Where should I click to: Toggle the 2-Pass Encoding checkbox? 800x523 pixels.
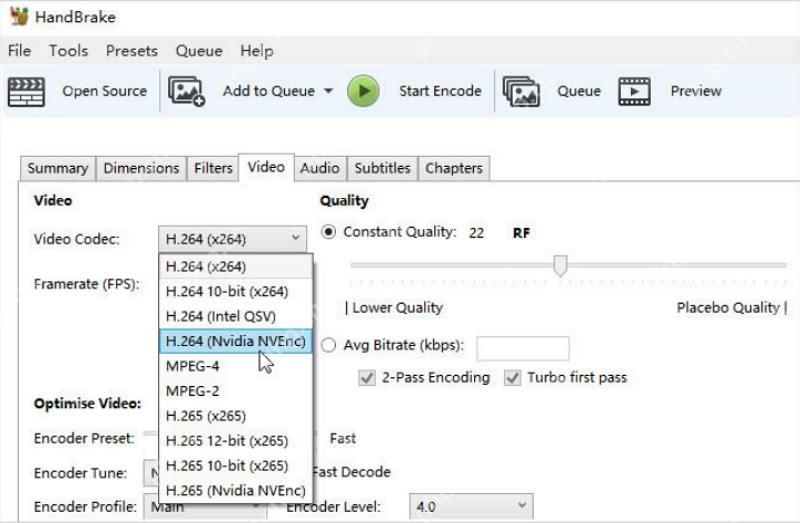[x=367, y=378]
